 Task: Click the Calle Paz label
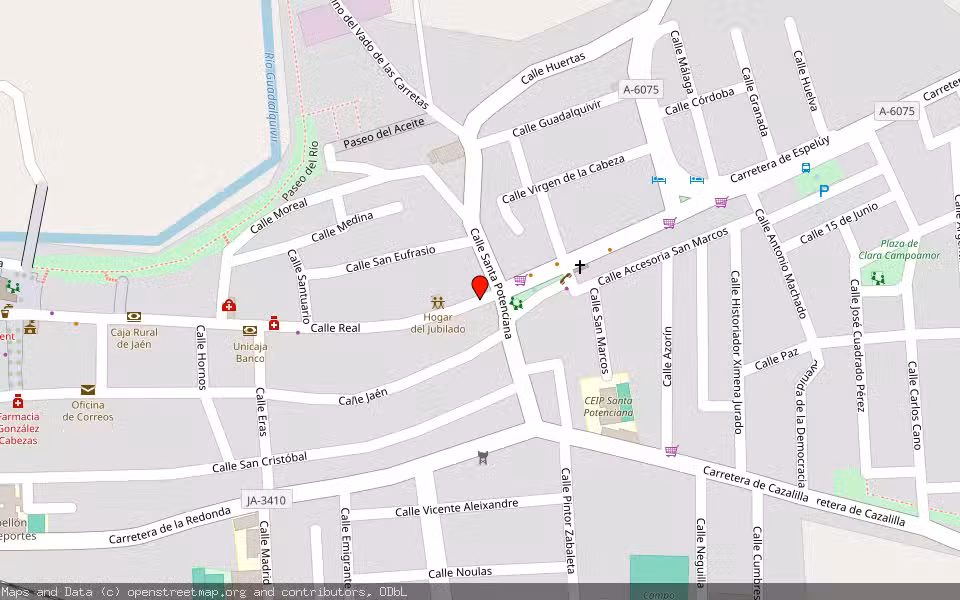click(x=776, y=360)
